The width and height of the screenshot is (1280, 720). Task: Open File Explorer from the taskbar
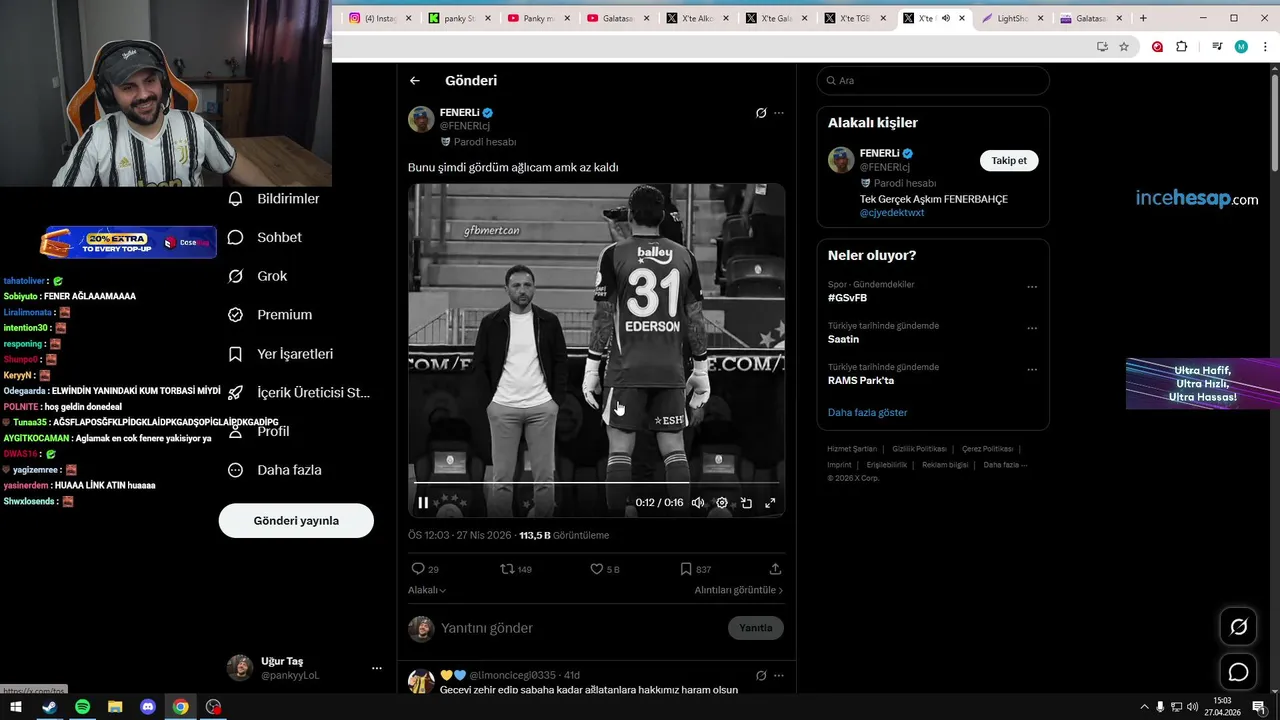pos(115,707)
